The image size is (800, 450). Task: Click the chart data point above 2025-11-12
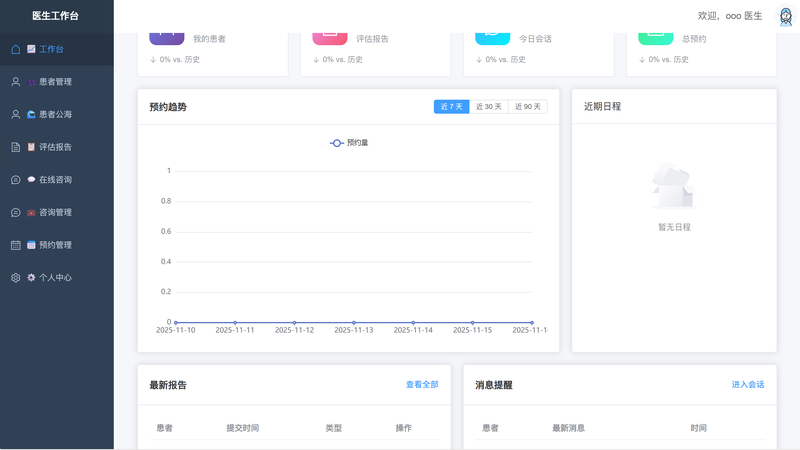[294, 322]
